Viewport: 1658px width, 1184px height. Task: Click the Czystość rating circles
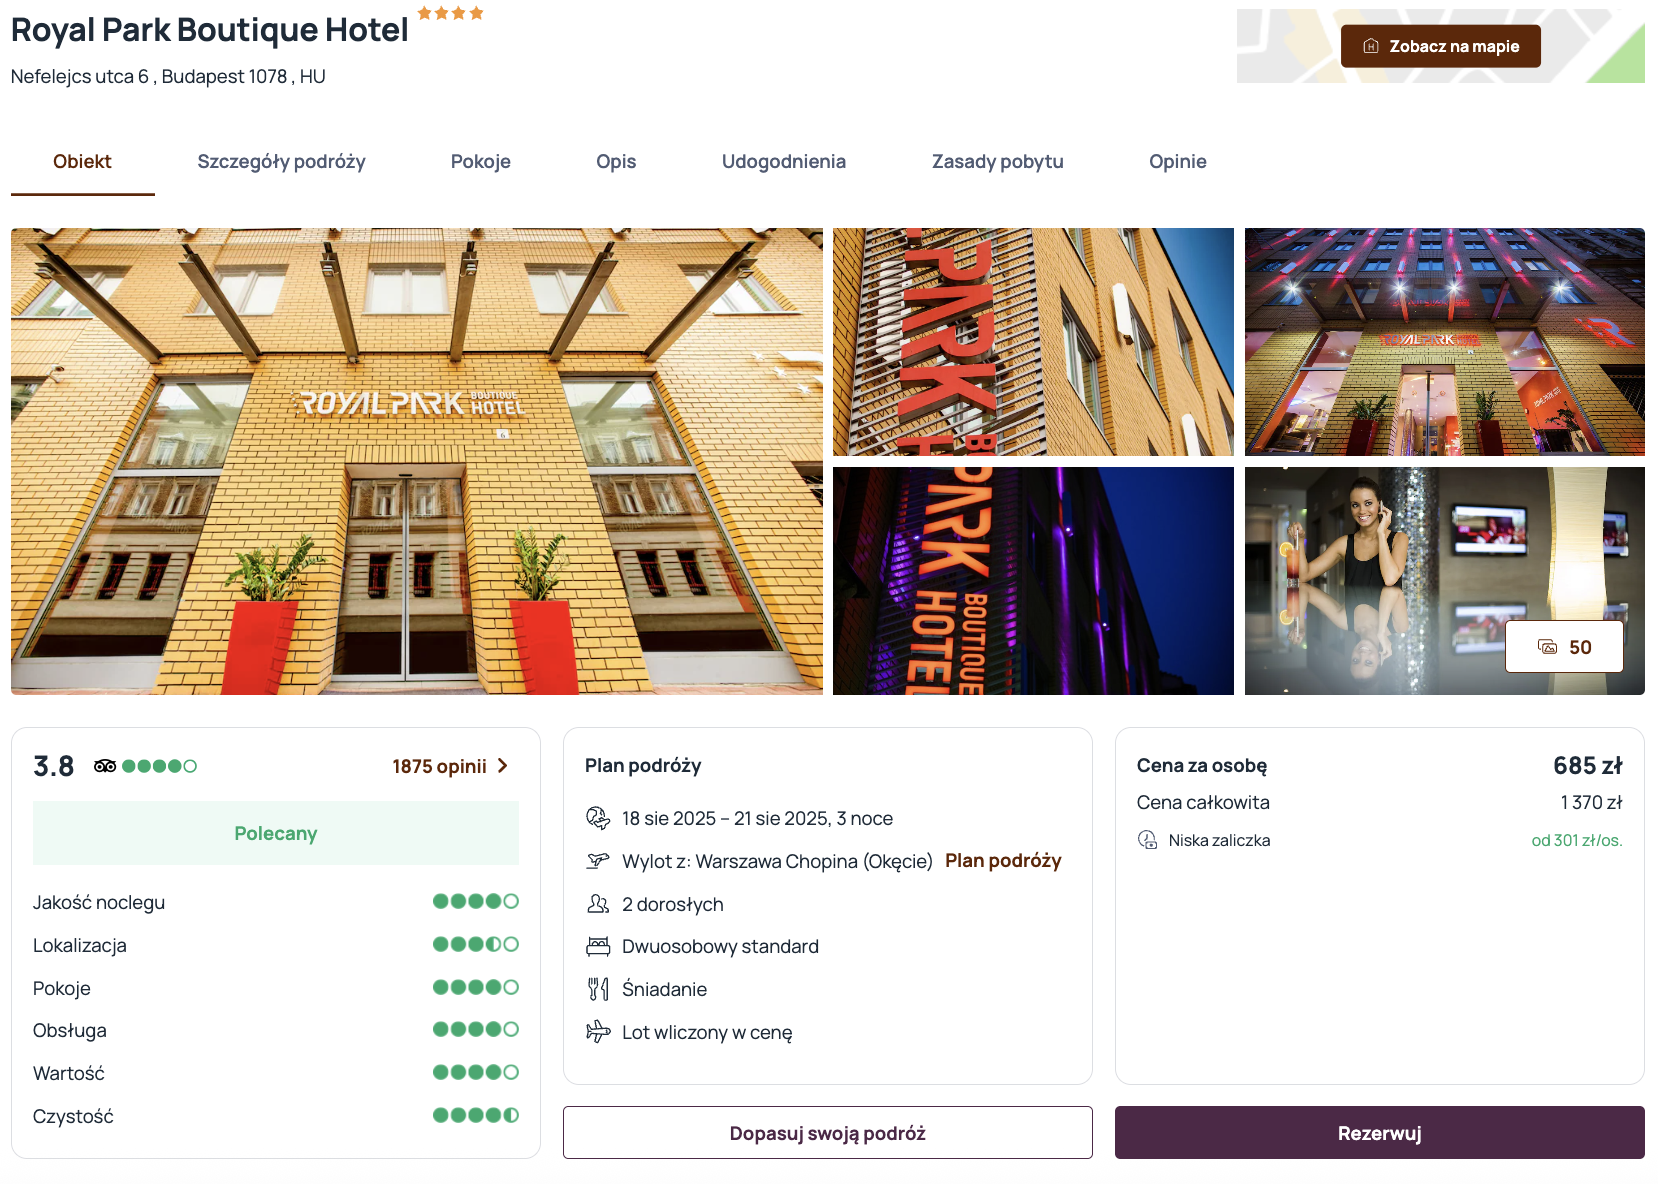(476, 1115)
